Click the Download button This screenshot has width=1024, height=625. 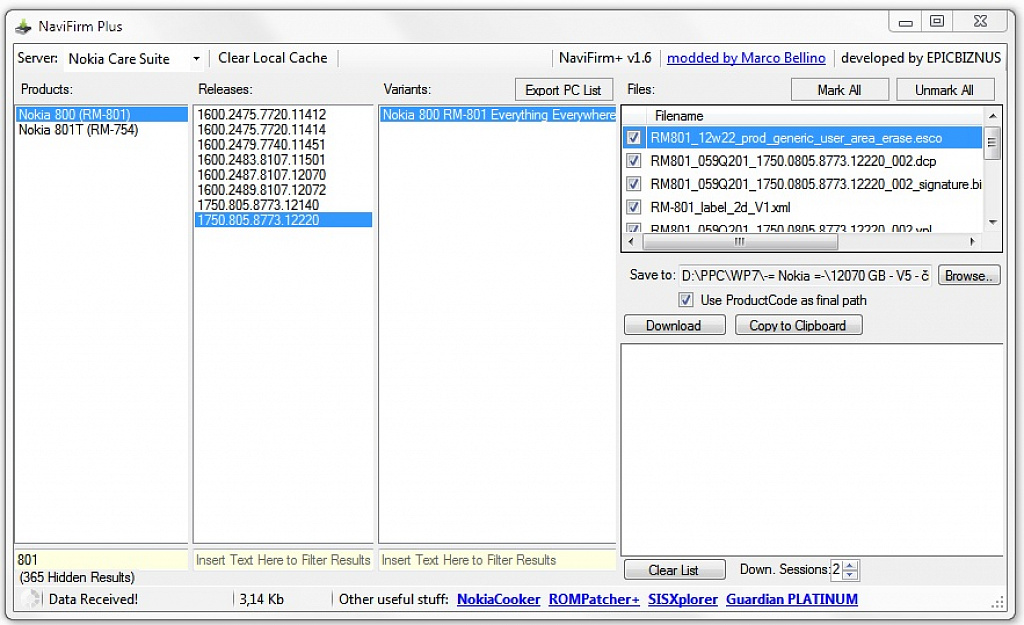pos(674,325)
